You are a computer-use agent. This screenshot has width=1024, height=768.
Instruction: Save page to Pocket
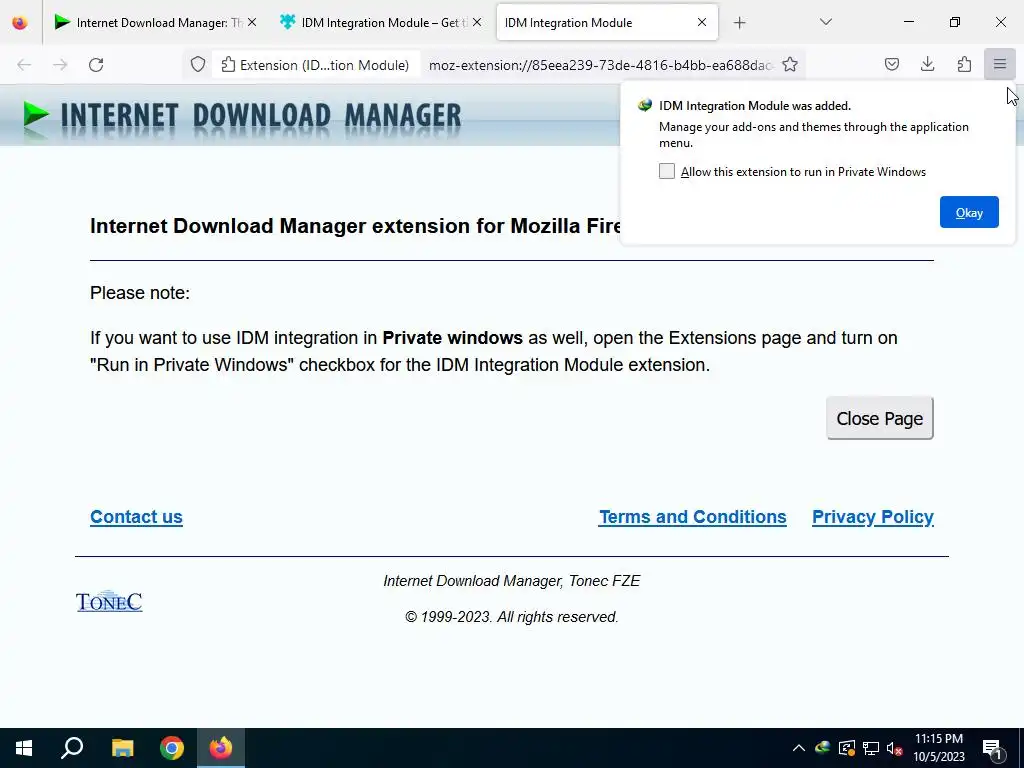(x=891, y=64)
